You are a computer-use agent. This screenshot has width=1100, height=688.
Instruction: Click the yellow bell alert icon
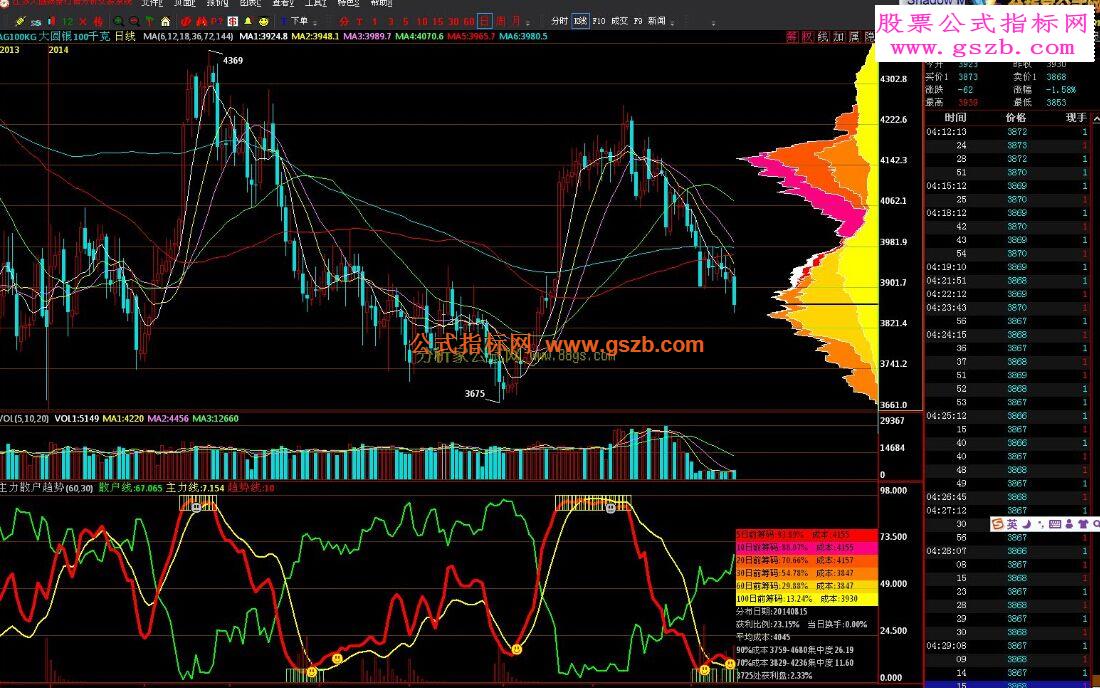tap(248, 22)
